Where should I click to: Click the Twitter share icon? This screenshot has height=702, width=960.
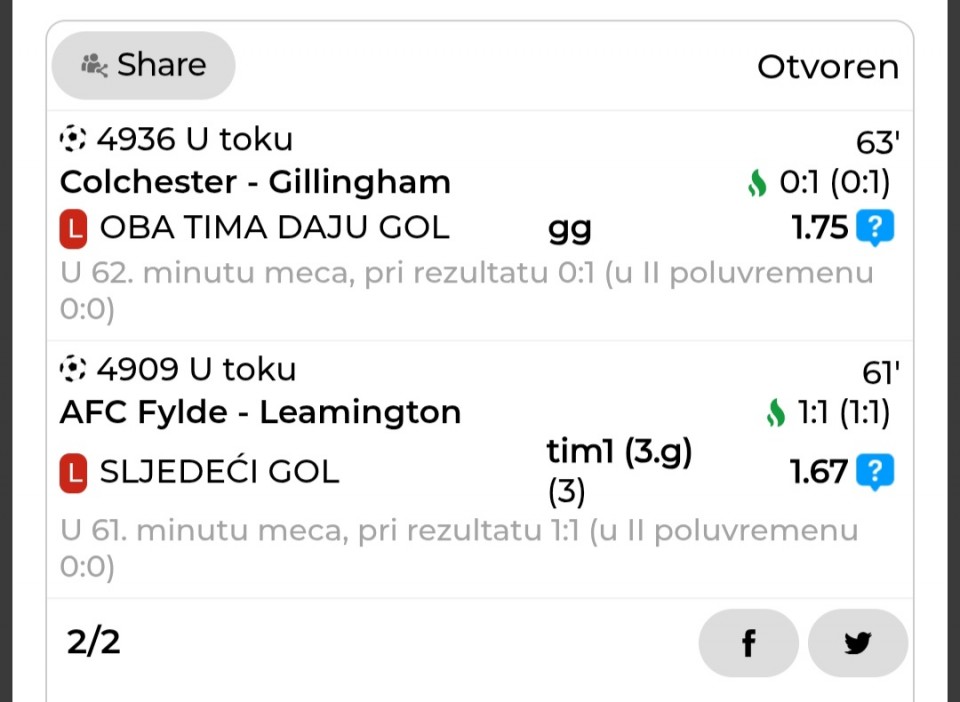[857, 643]
